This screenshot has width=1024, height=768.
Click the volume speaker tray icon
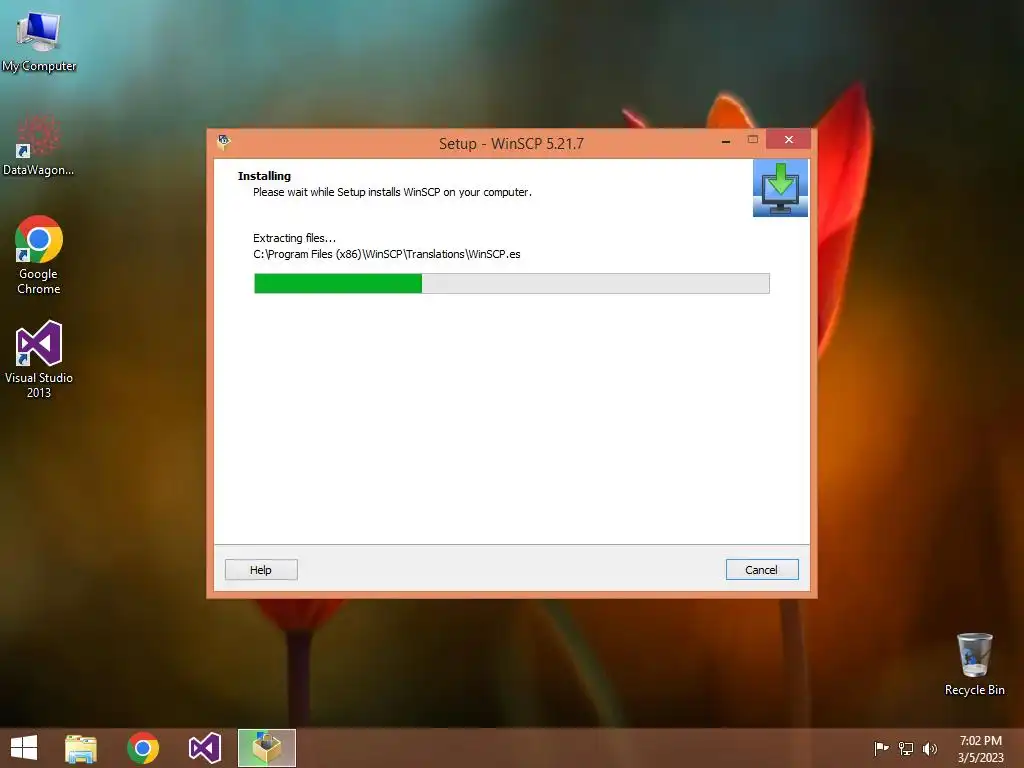pyautogui.click(x=929, y=748)
